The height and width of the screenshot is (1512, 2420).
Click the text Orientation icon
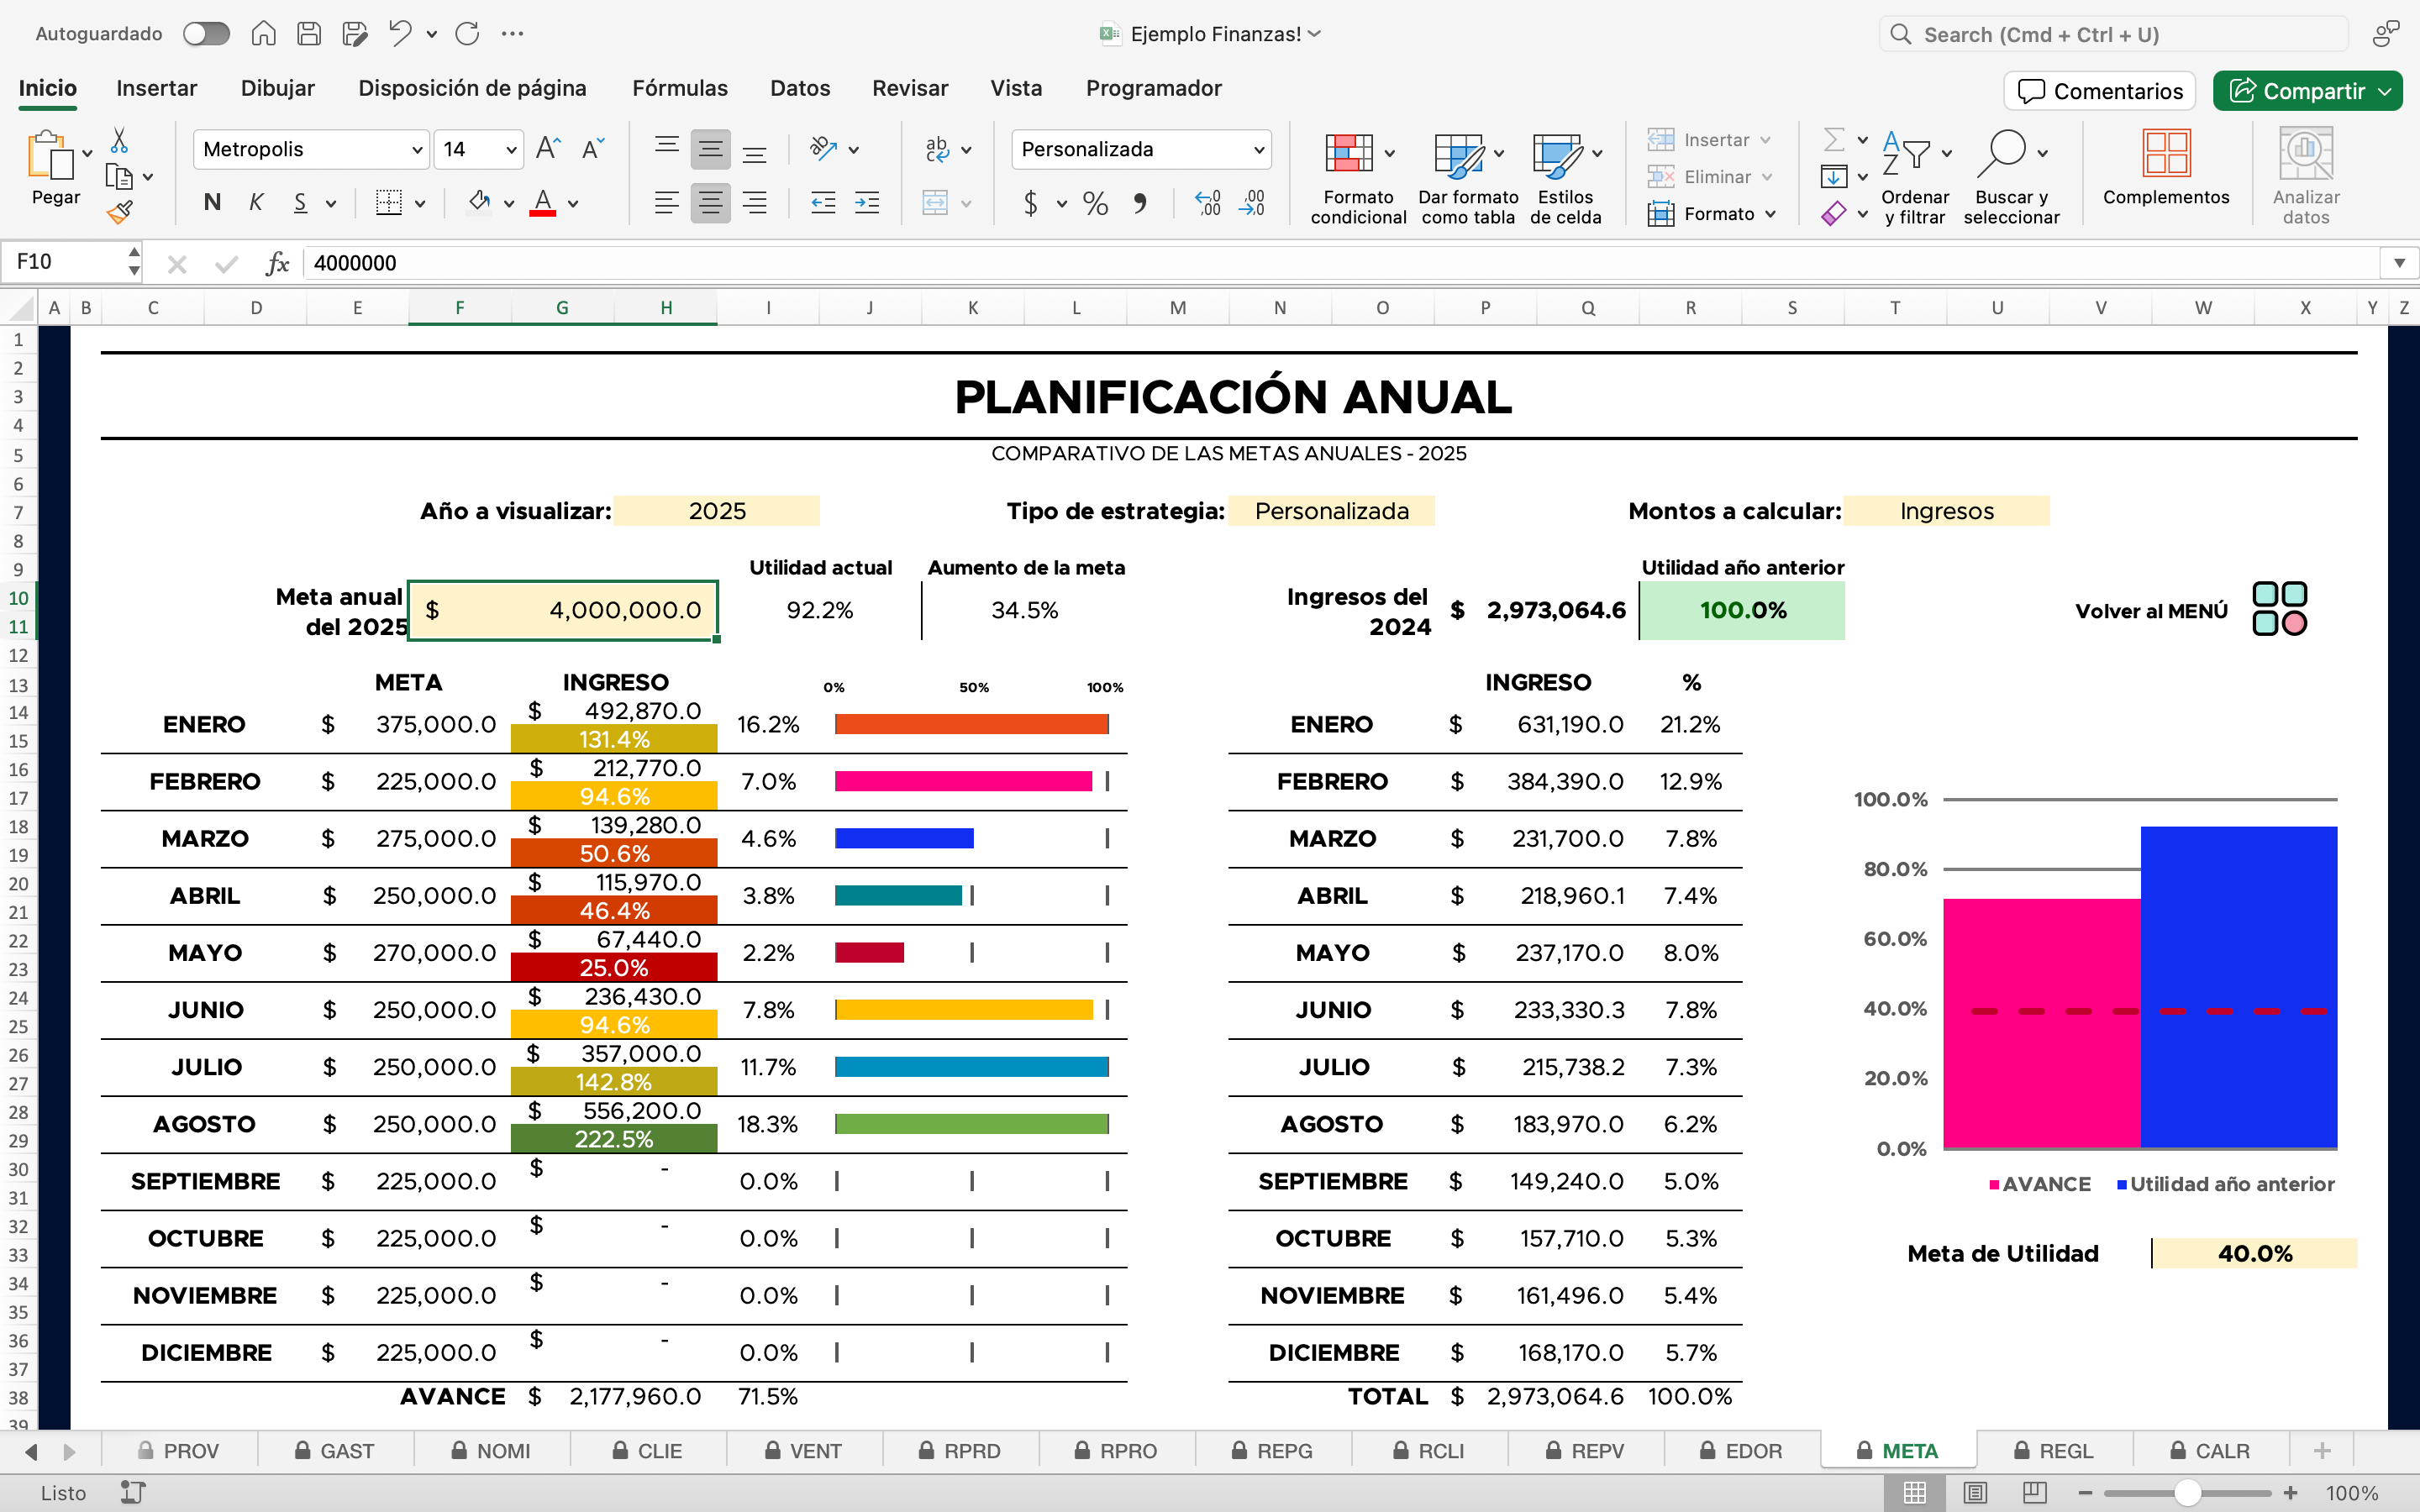tap(823, 149)
